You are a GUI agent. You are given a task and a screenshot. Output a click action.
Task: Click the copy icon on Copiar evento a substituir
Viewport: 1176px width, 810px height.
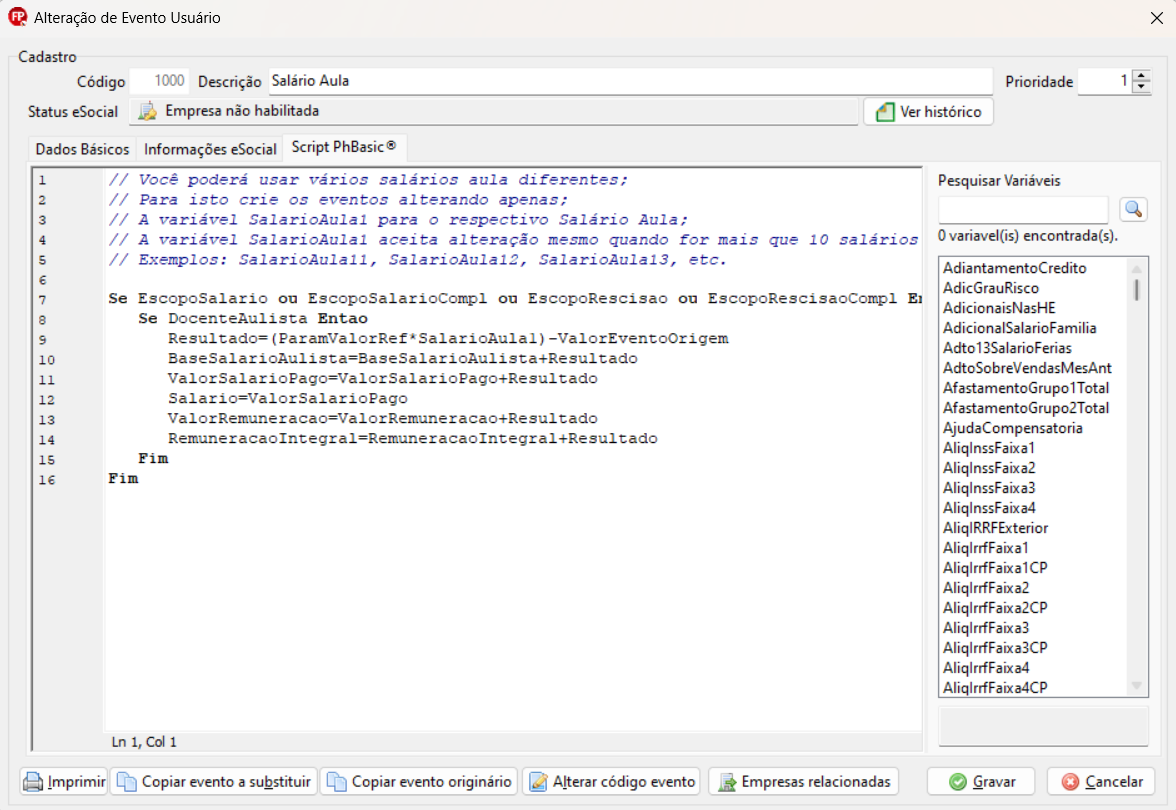point(127,782)
